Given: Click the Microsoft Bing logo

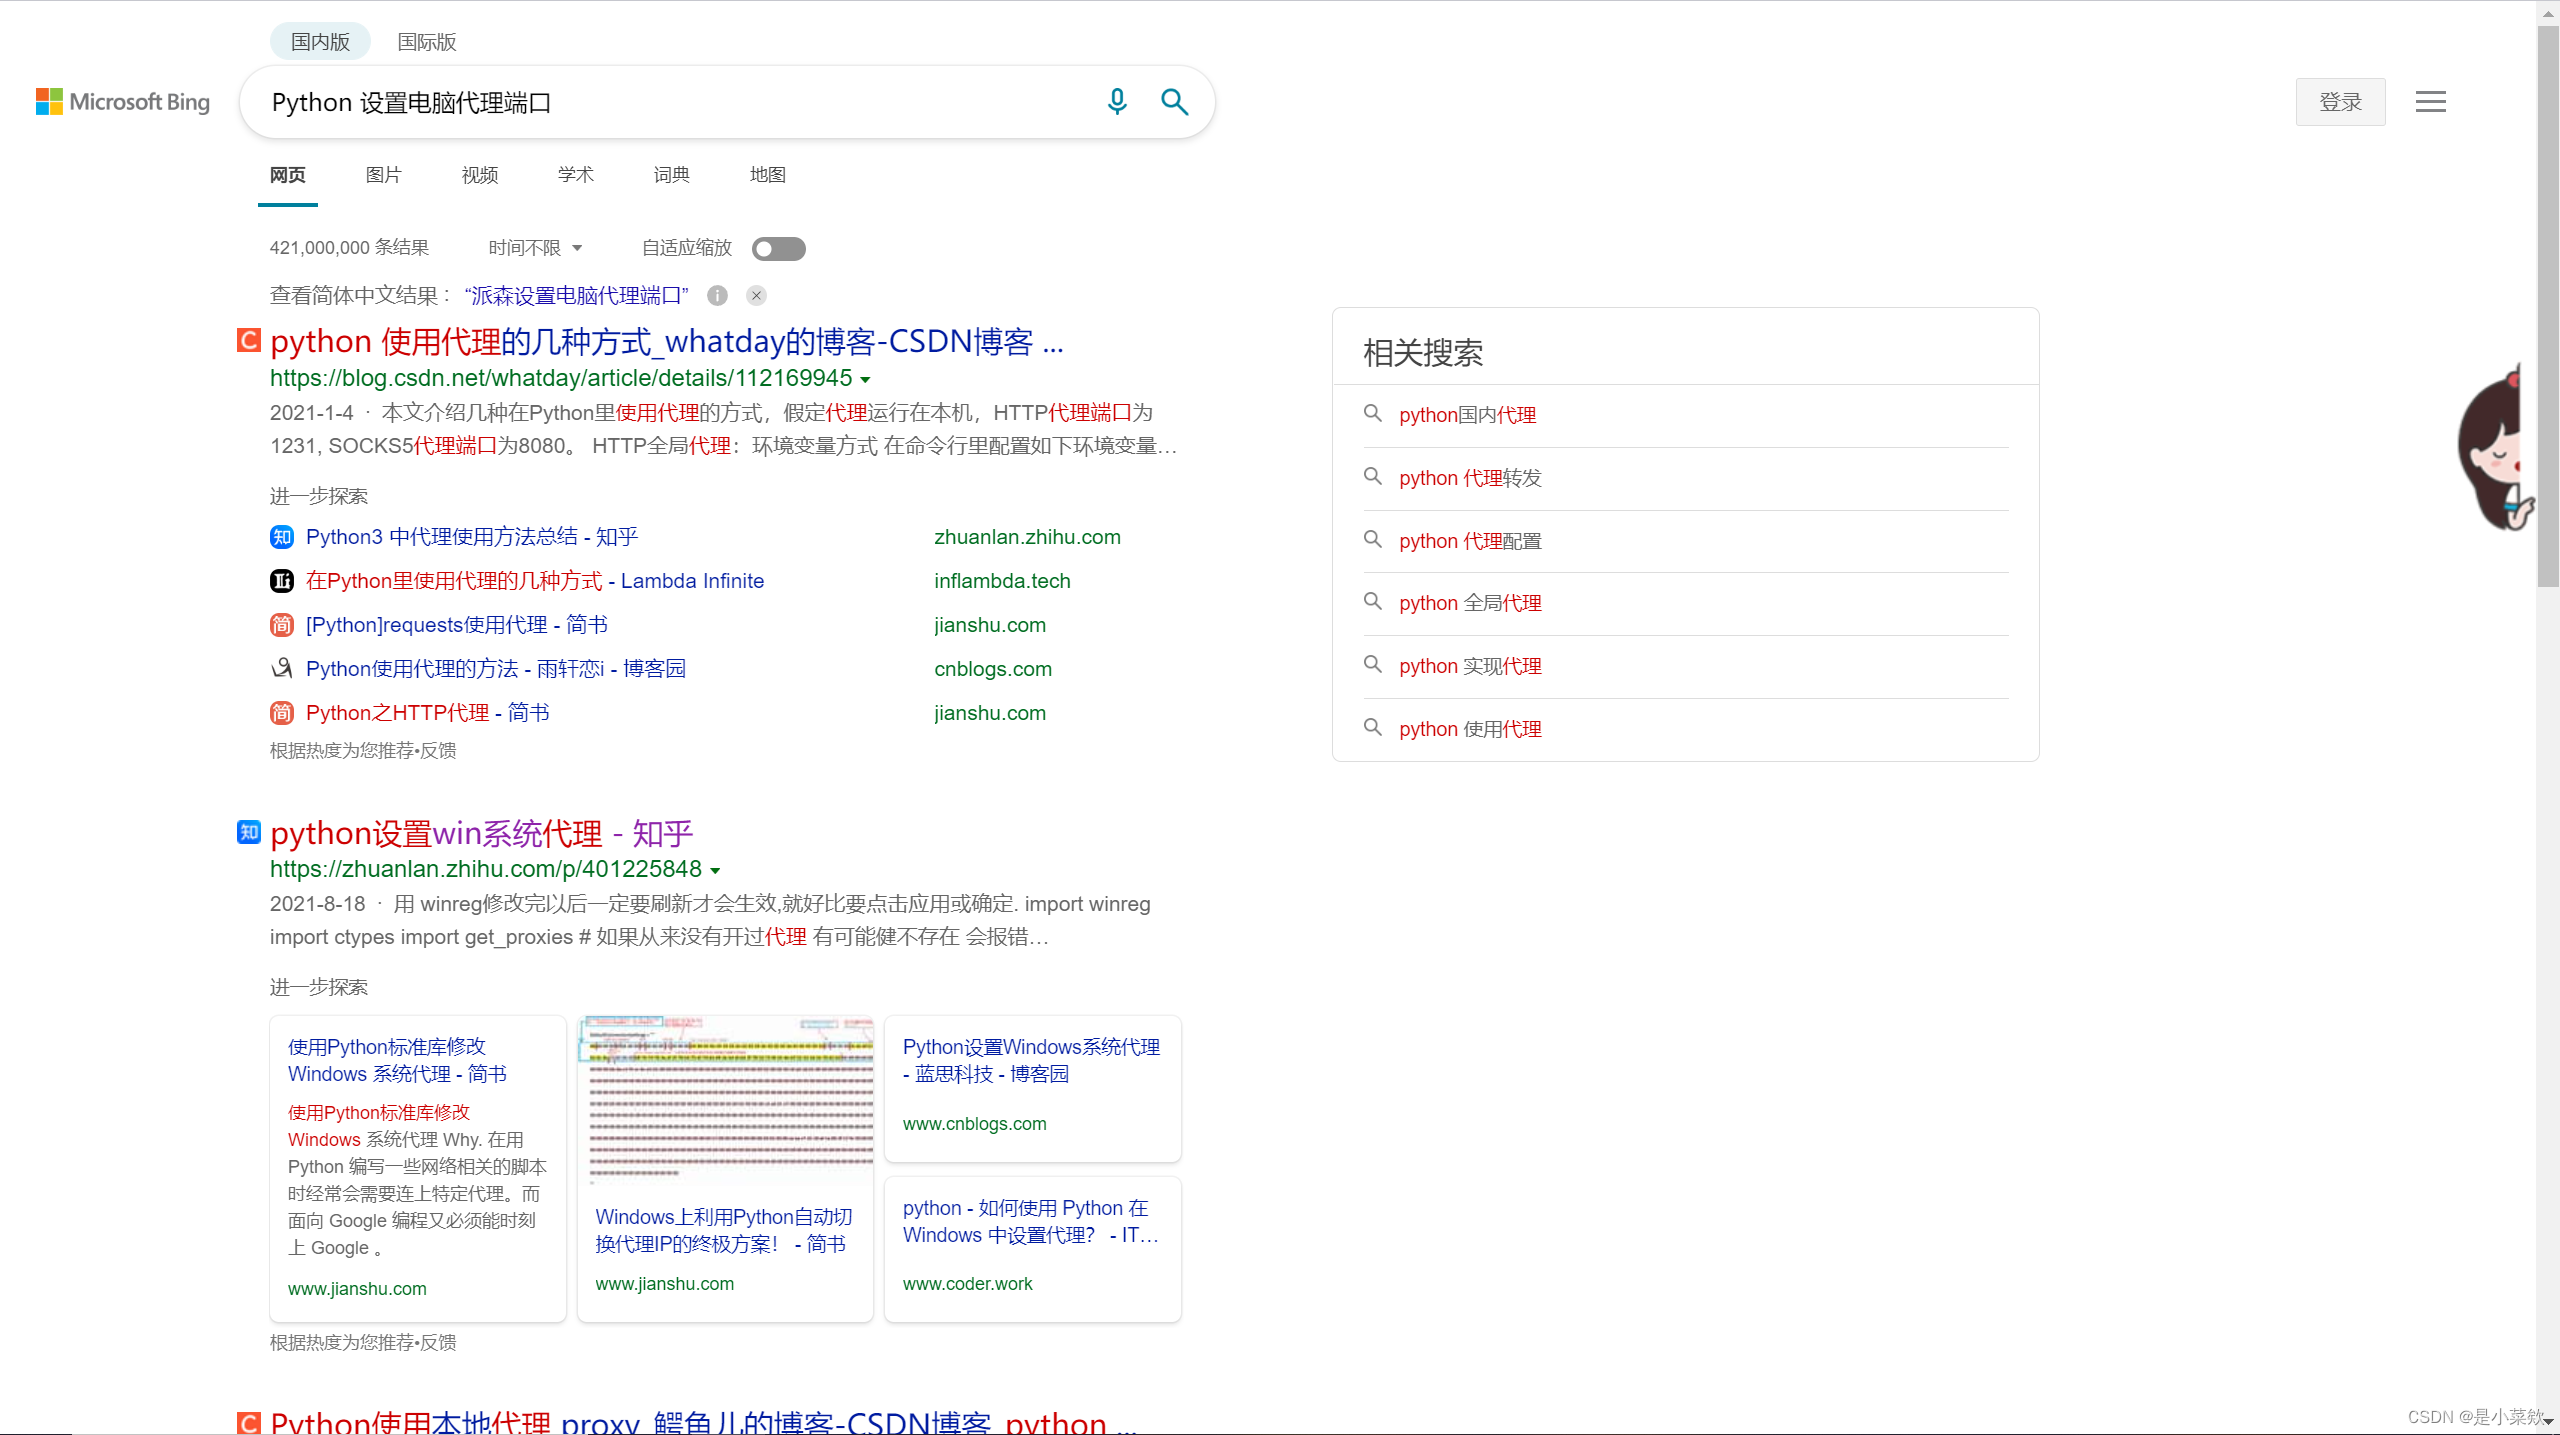Looking at the screenshot, I should pos(123,102).
